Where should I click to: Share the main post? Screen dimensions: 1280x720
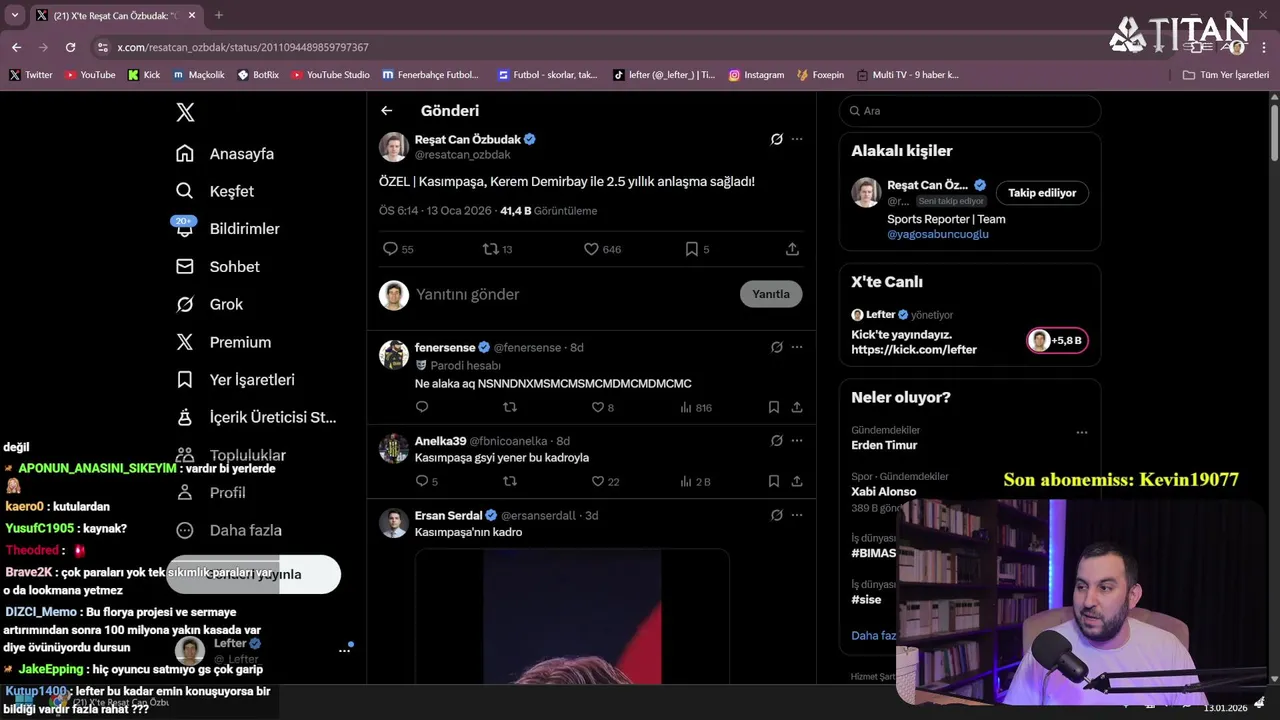pos(792,249)
